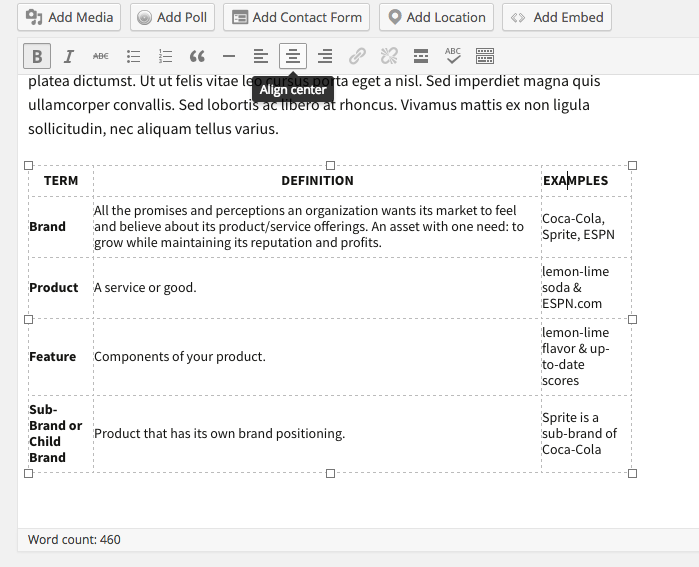This screenshot has height=567, width=699.
Task: Click Add Location button
Action: point(436,17)
